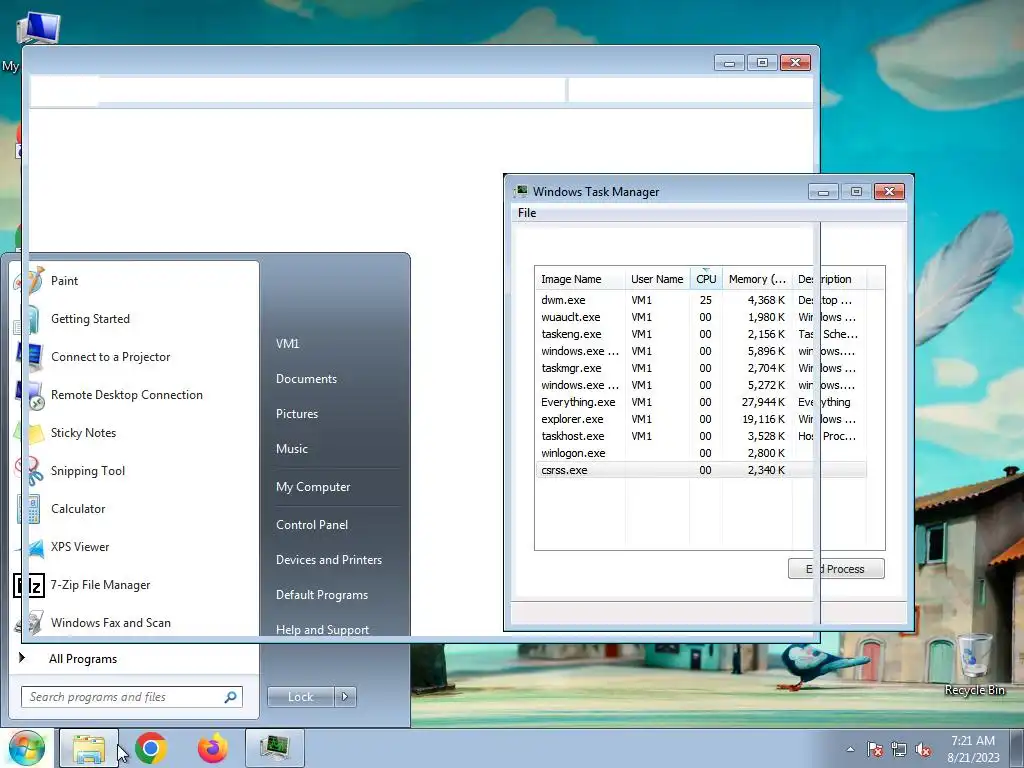Sort processes by User Name column
The width and height of the screenshot is (1024, 768).
pyautogui.click(x=657, y=279)
